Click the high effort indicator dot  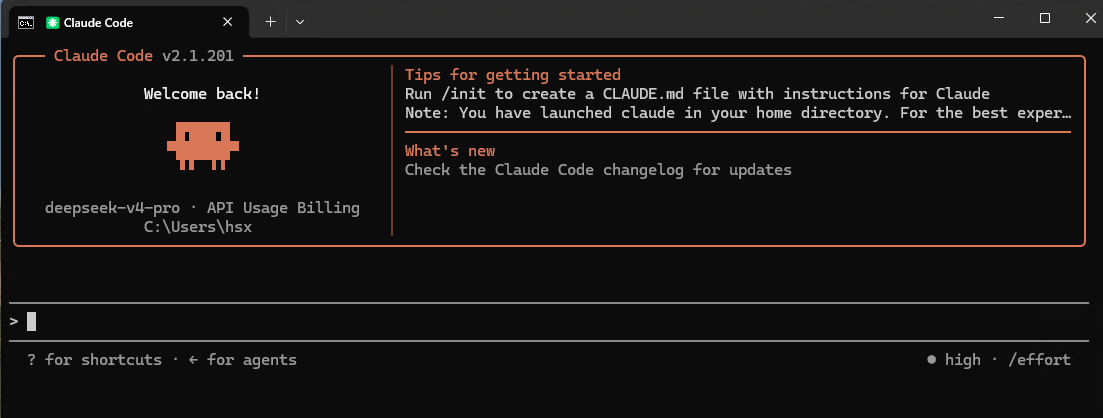(932, 360)
